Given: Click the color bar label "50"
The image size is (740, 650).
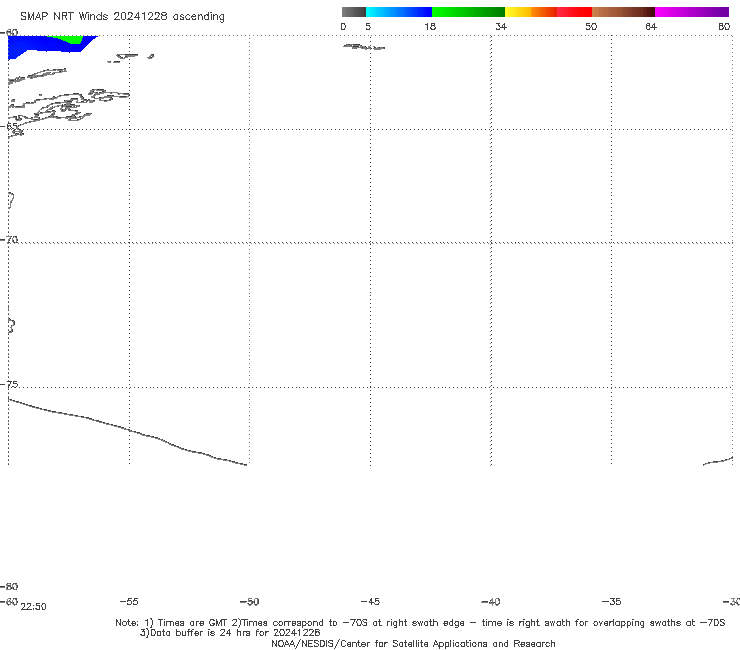Looking at the screenshot, I should pos(591,26).
